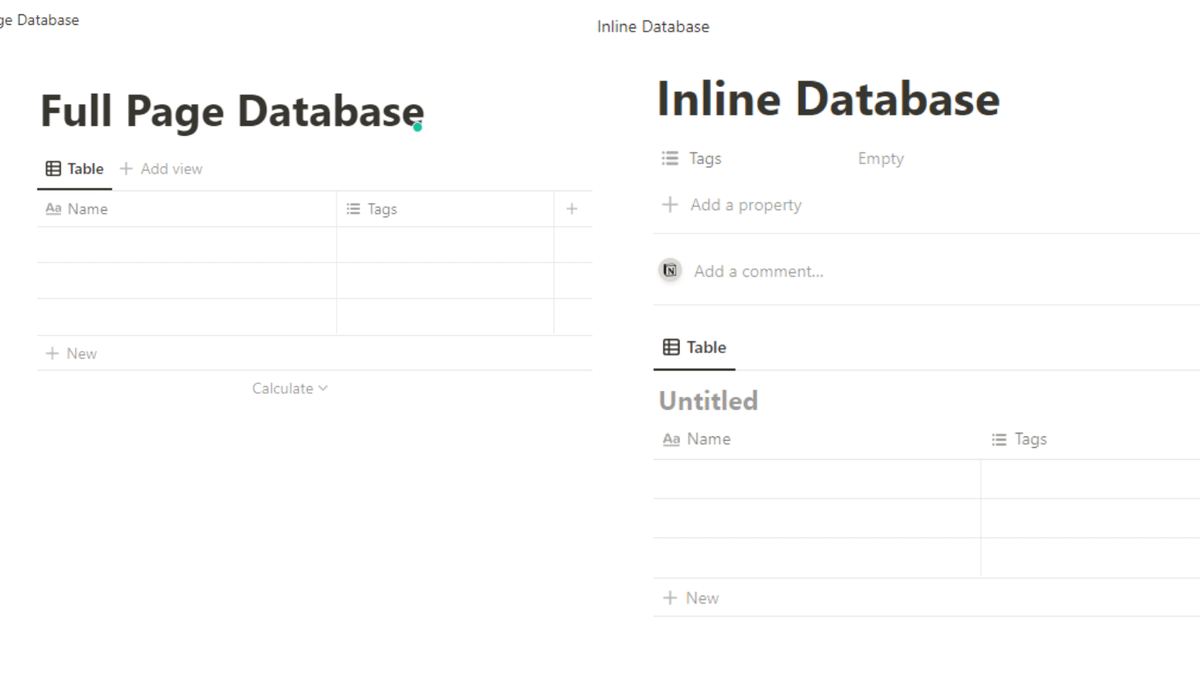The width and height of the screenshot is (1200, 675).
Task: Click the green dot after Full Page Database title
Action: tap(417, 127)
